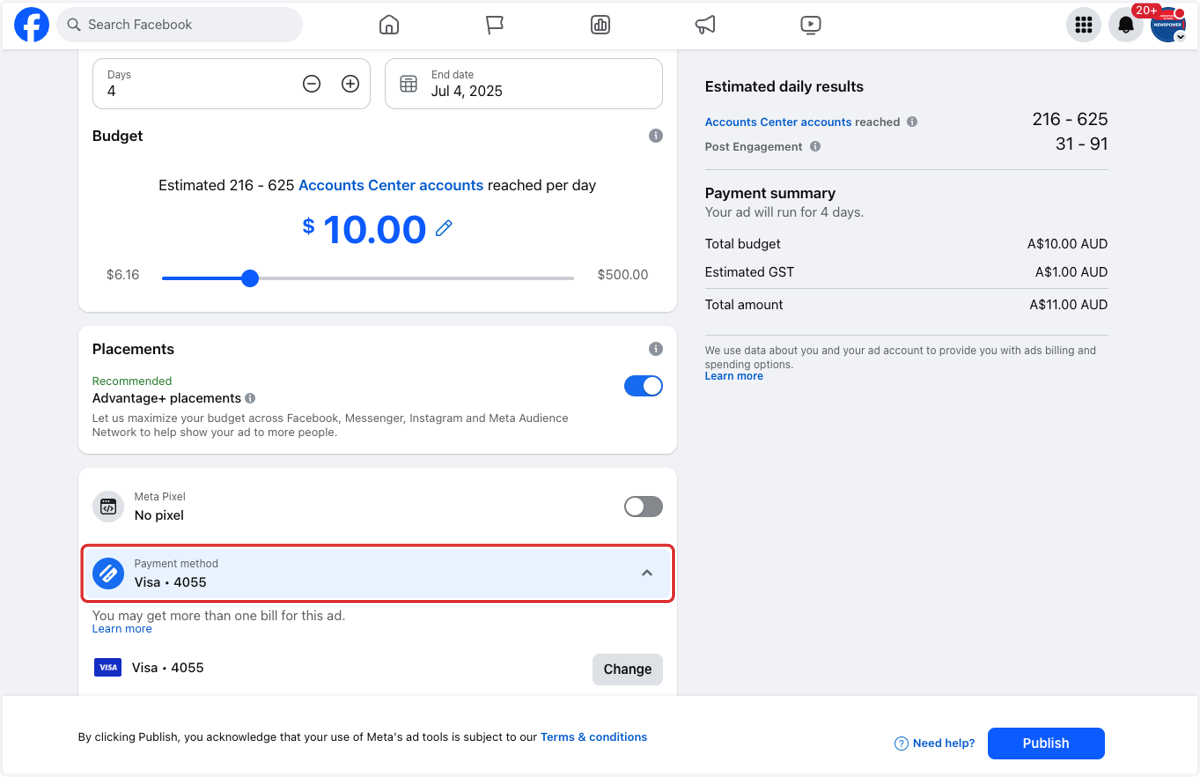Turn off Advantage+ placements toggle
This screenshot has height=777, width=1200.
pyautogui.click(x=643, y=386)
